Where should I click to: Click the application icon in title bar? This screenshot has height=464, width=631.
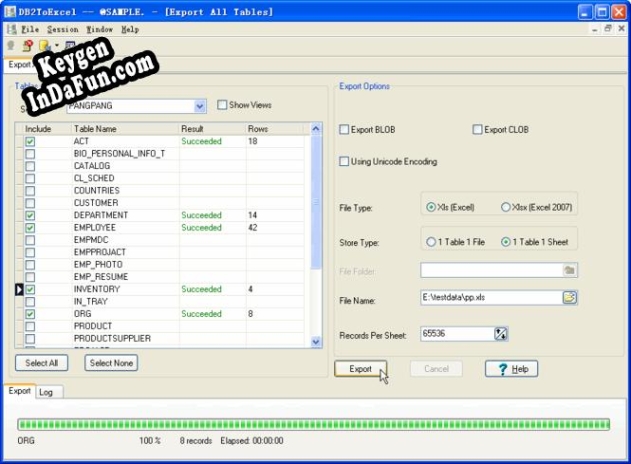click(10, 12)
